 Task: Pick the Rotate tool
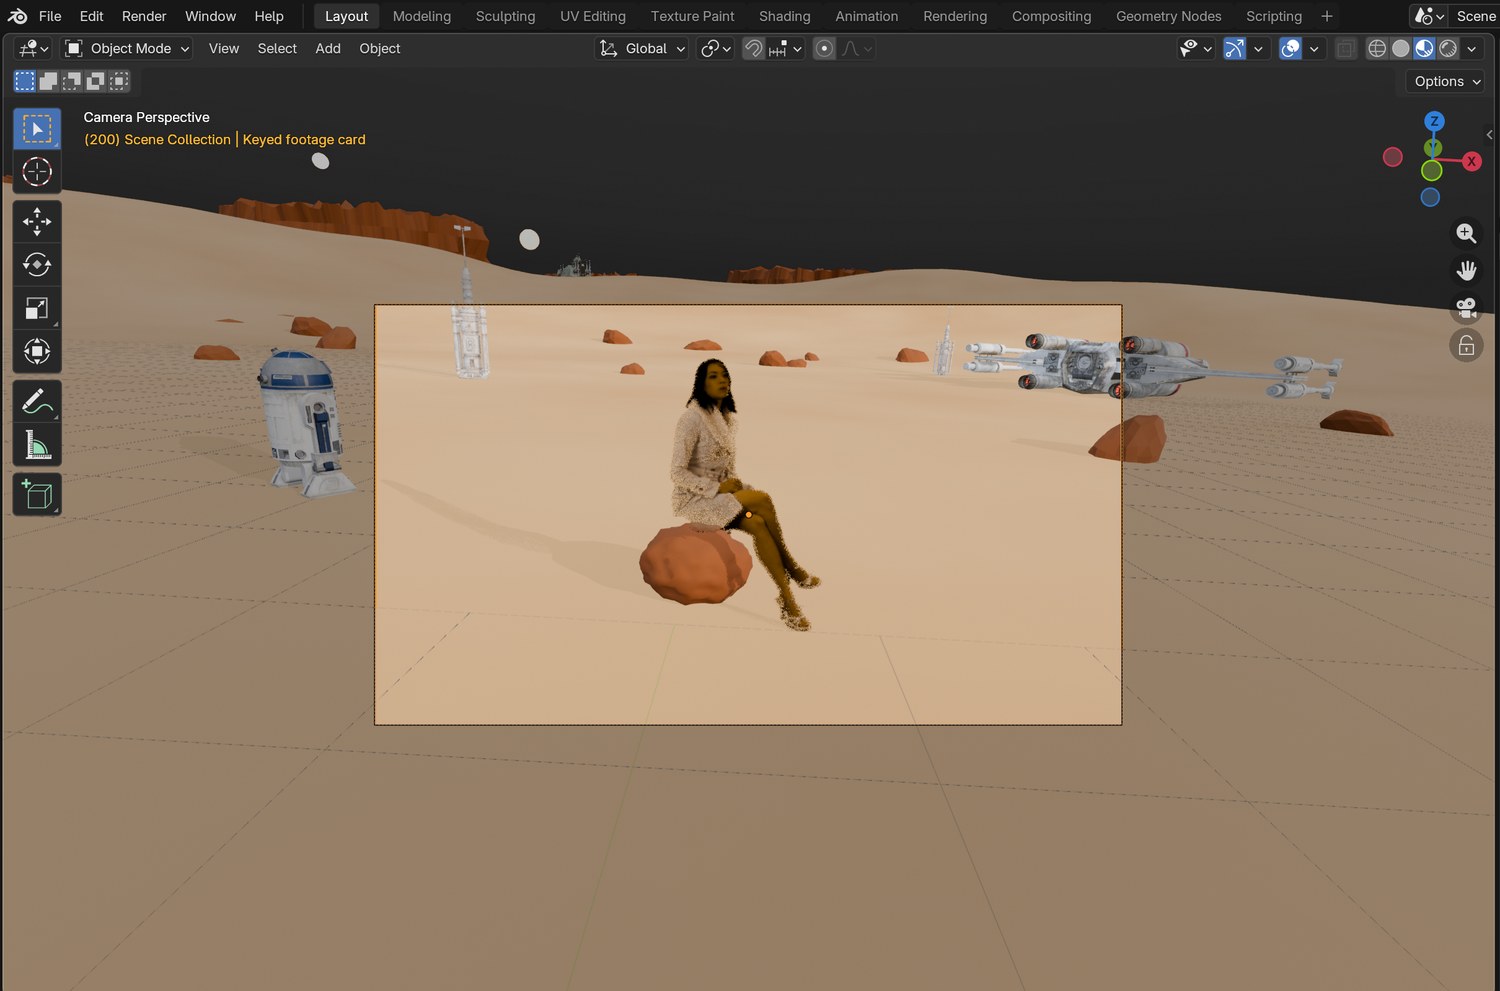37,264
